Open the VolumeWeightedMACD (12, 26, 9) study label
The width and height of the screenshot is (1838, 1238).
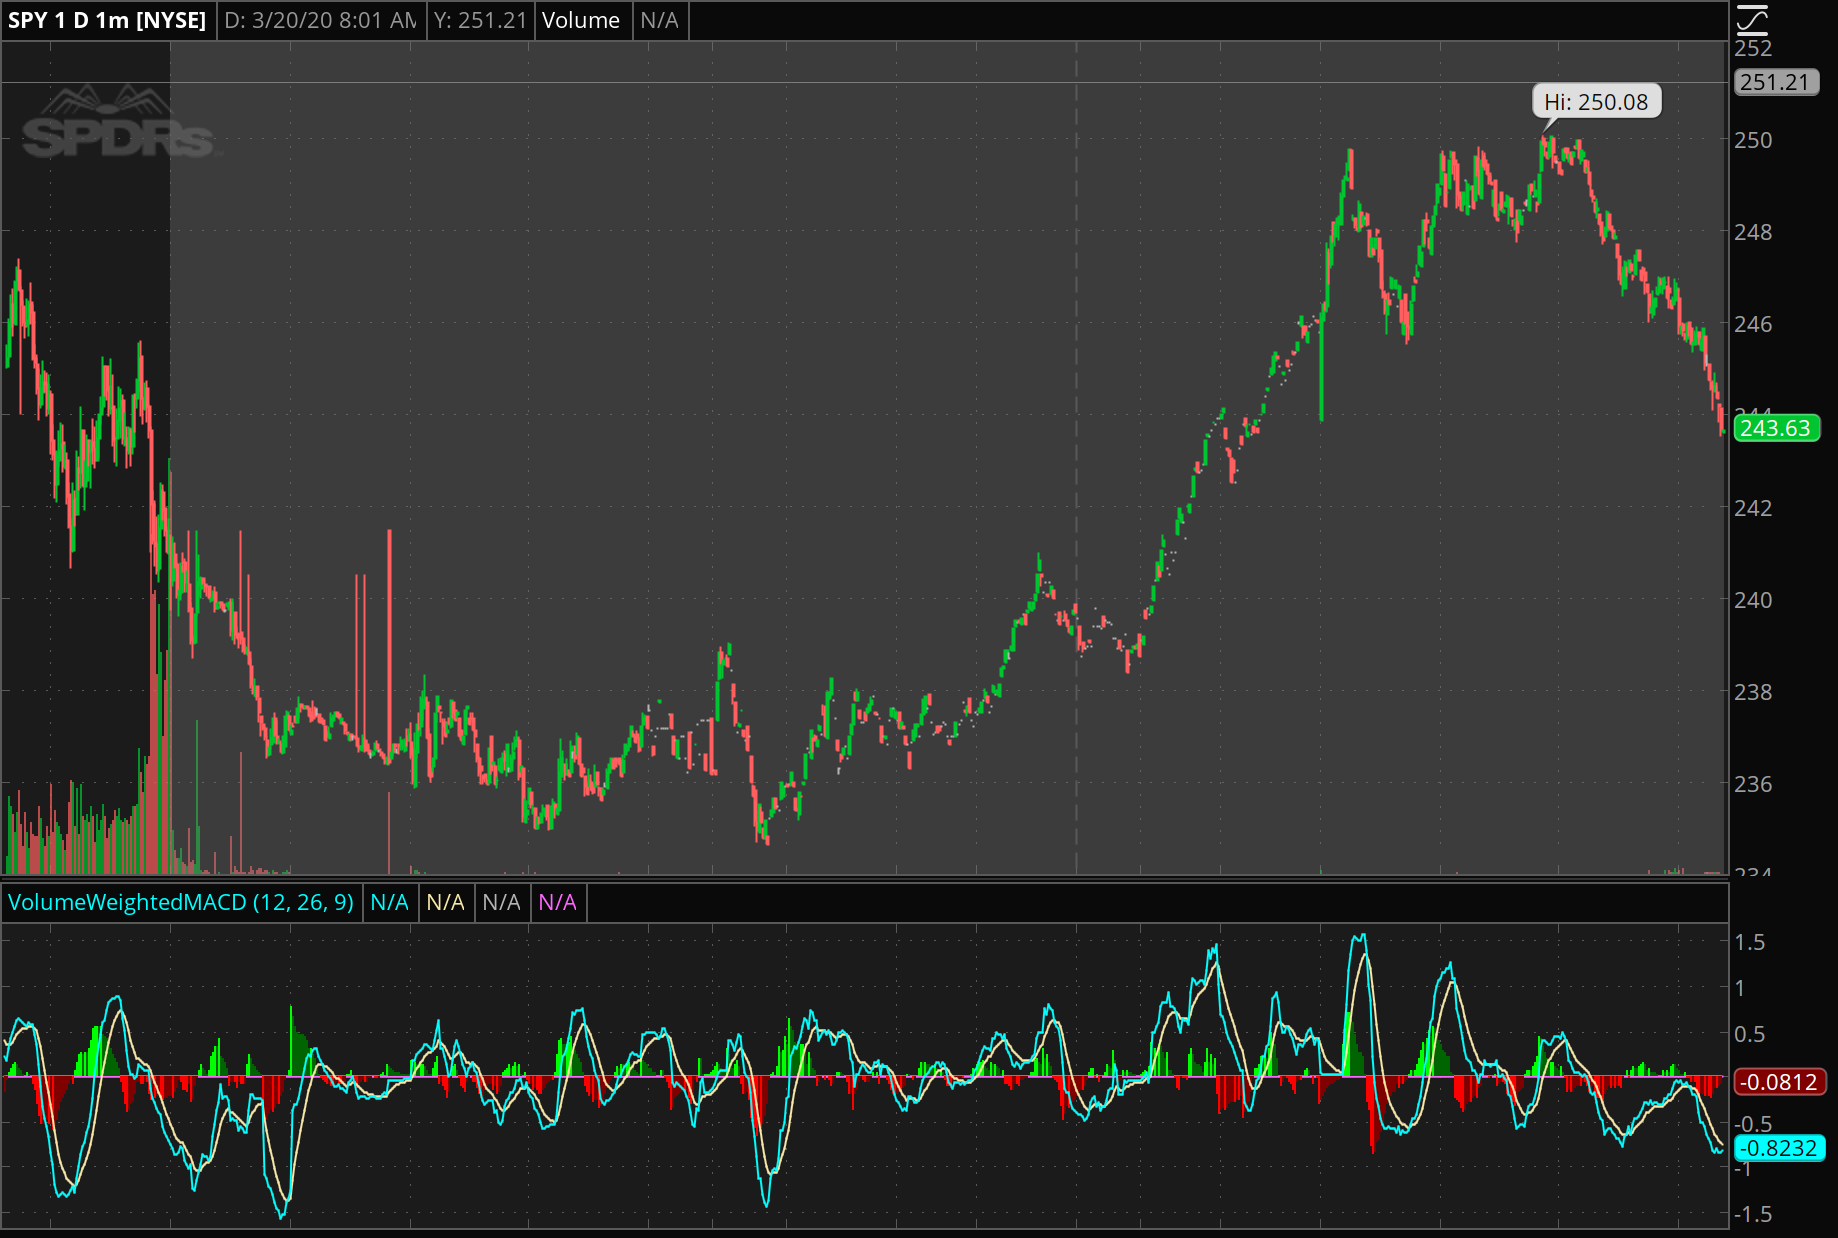pos(181,902)
